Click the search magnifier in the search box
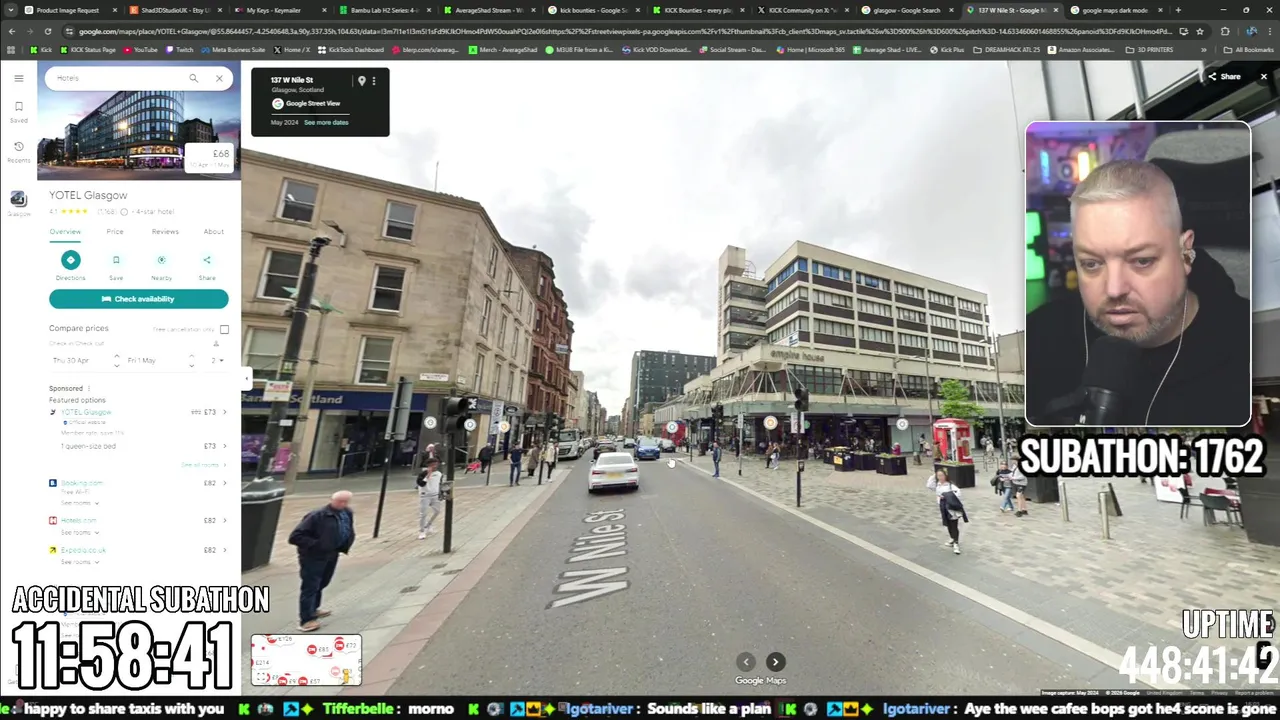Image resolution: width=1280 pixels, height=720 pixels. 194,78
